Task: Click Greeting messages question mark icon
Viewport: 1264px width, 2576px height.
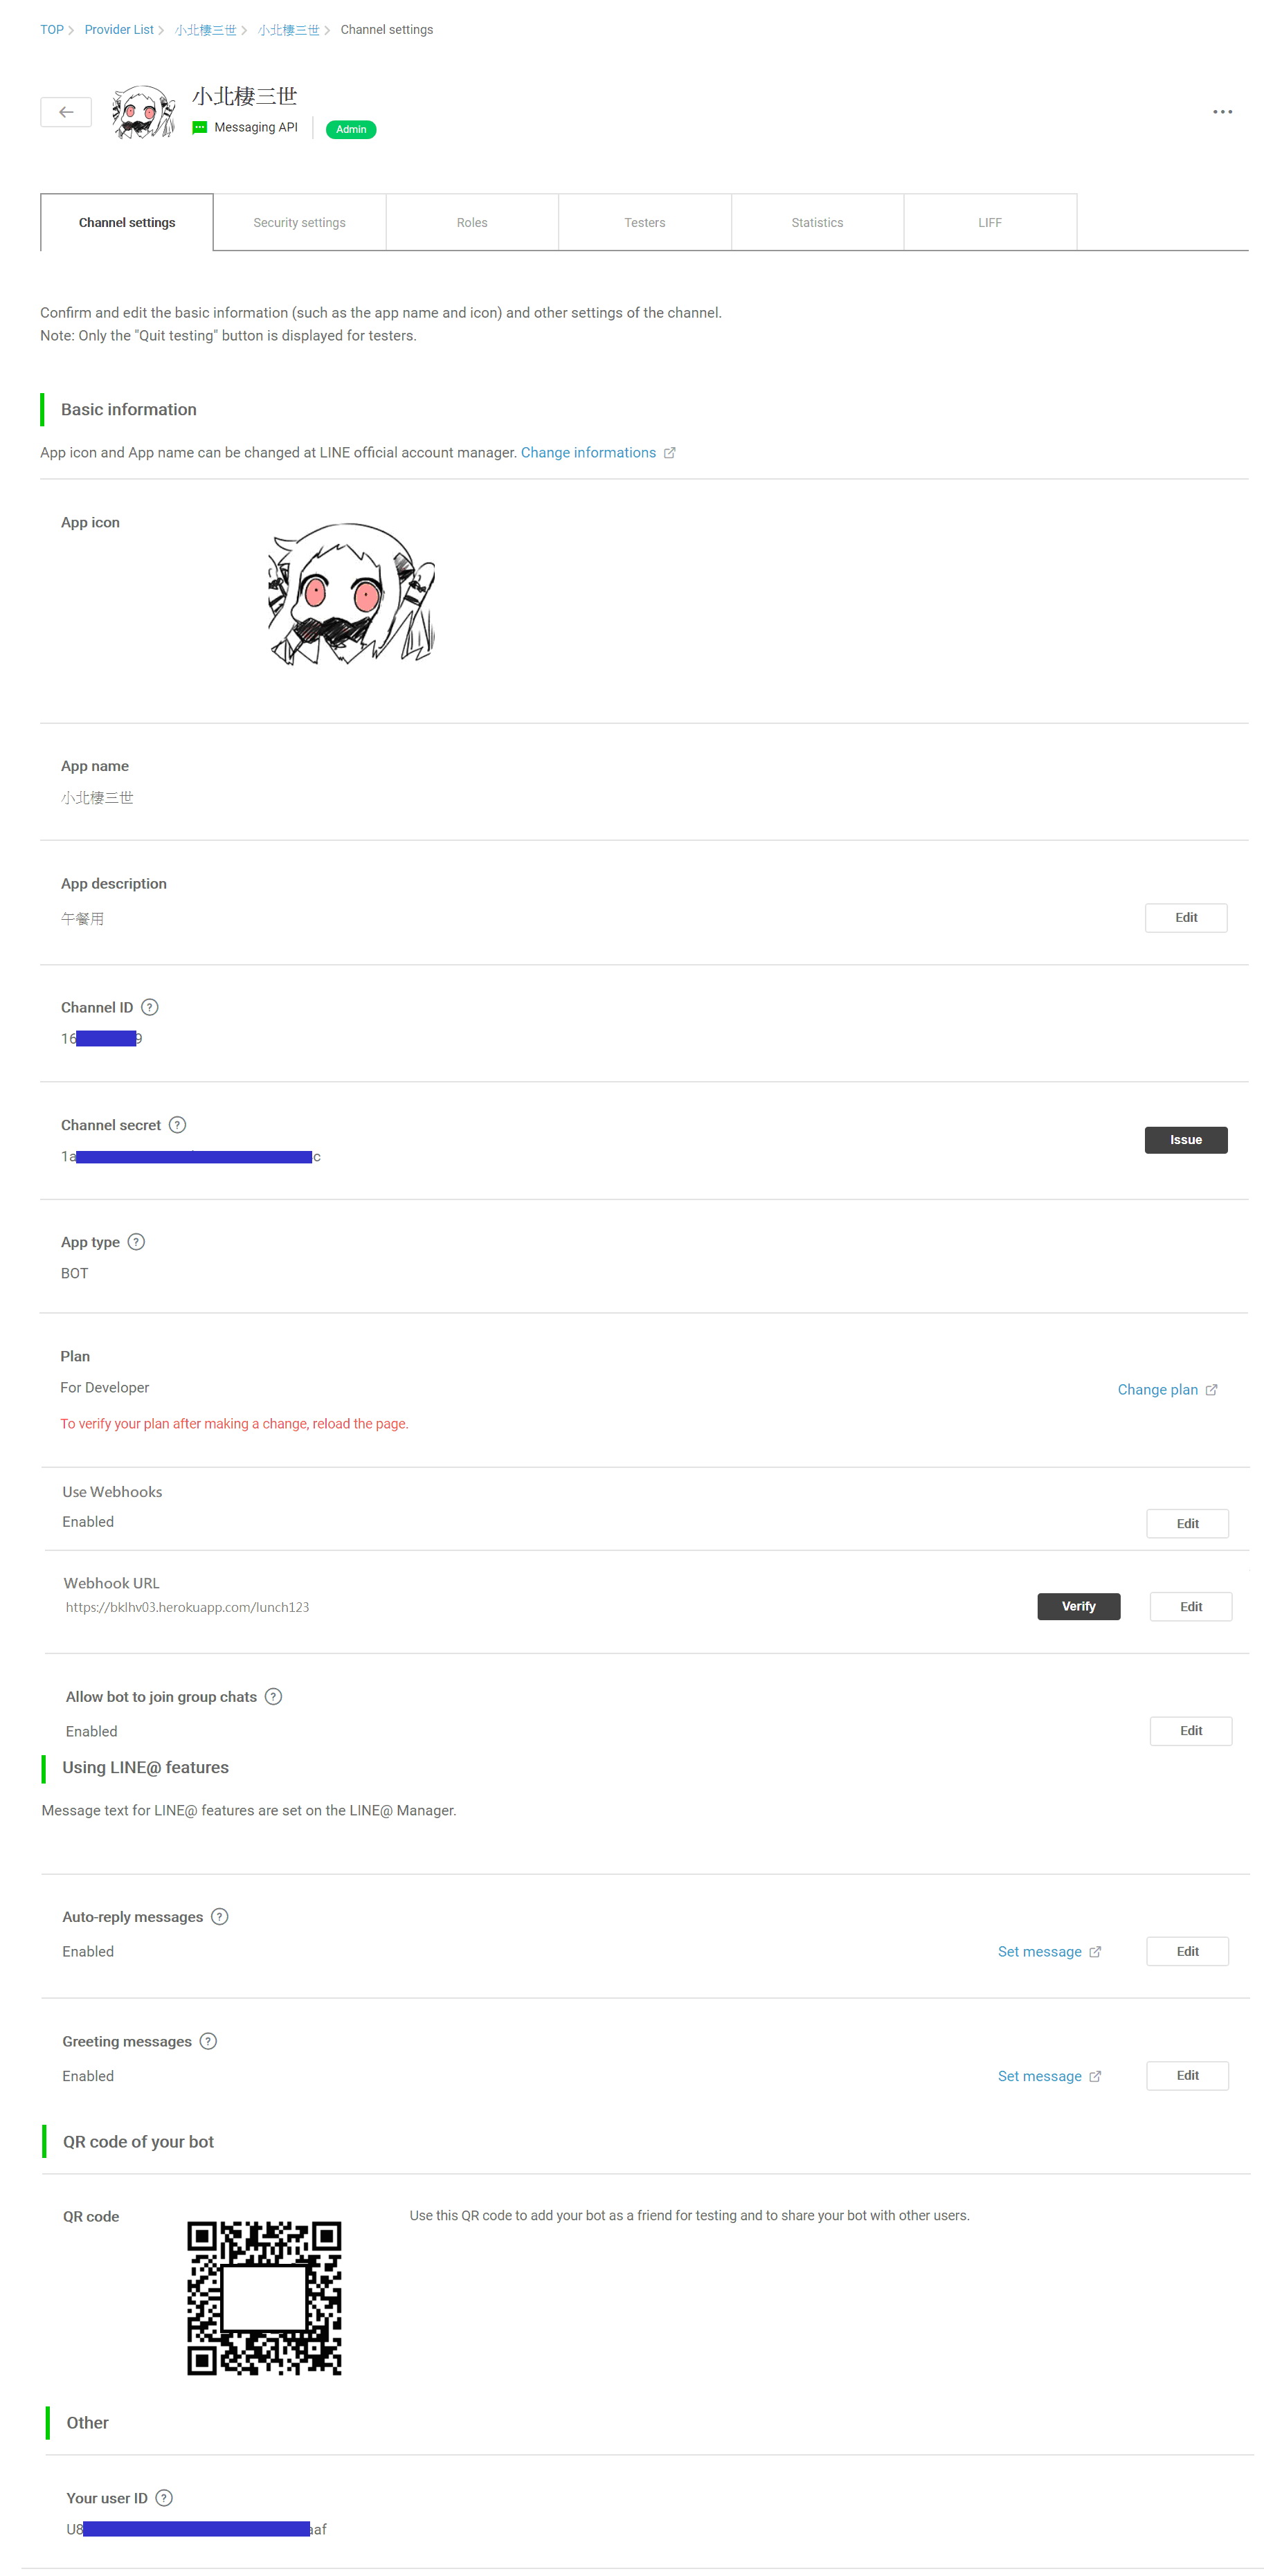Action: coord(208,2041)
